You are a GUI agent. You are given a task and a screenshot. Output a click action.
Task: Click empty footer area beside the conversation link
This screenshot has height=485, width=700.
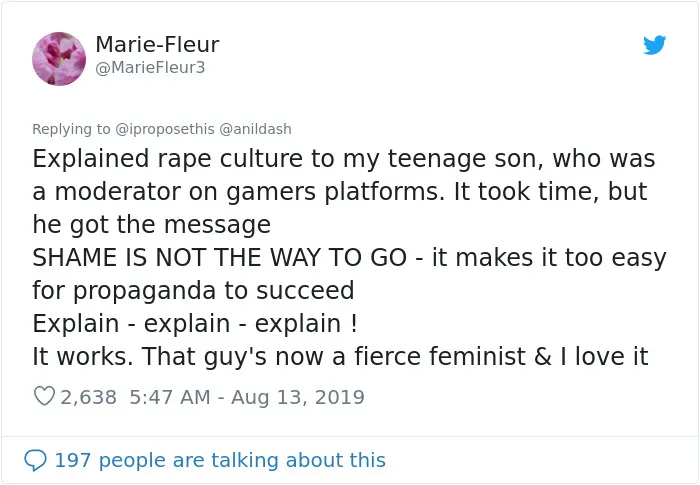[540, 460]
